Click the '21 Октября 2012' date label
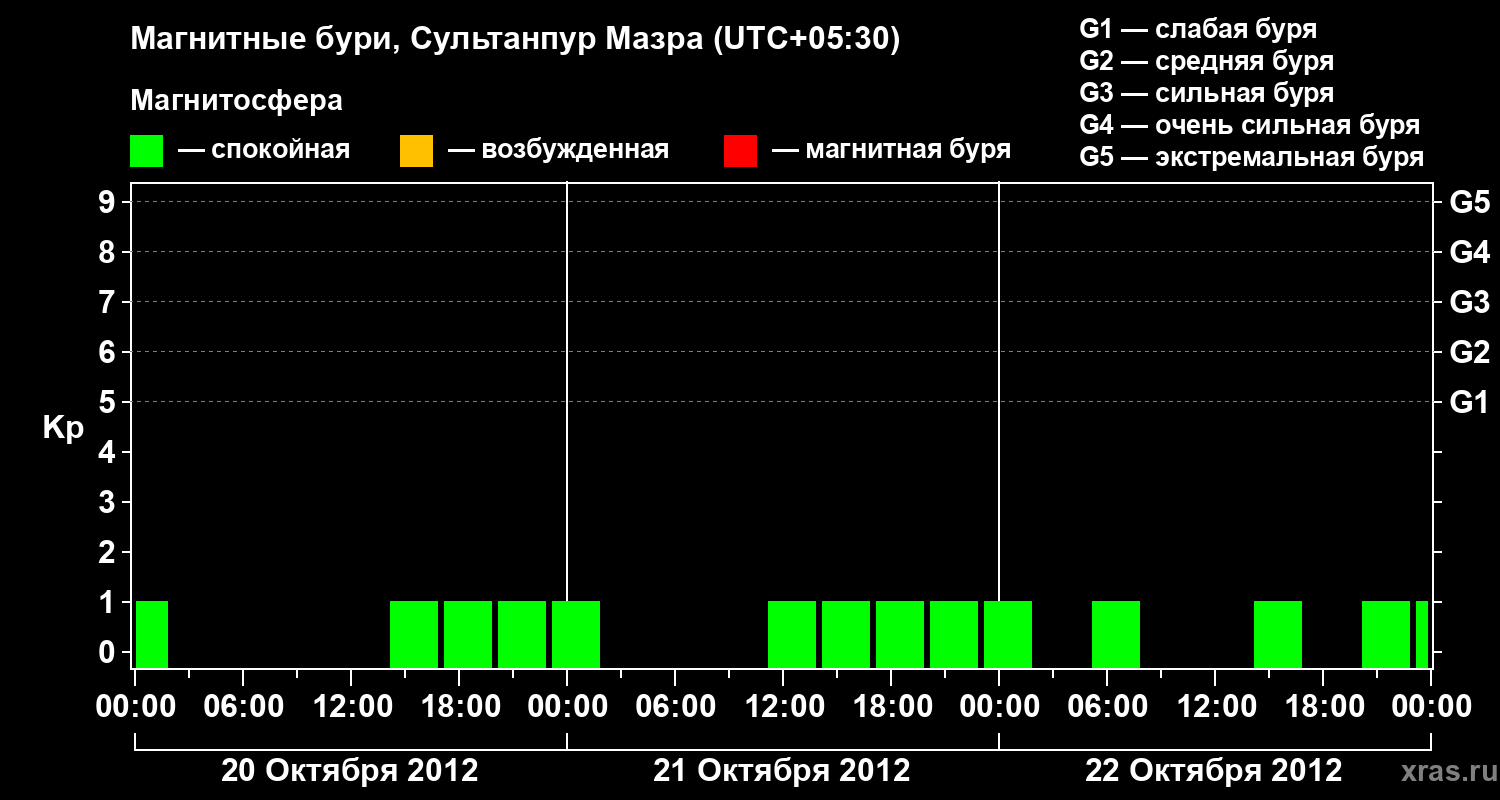1500x800 pixels. (782, 771)
